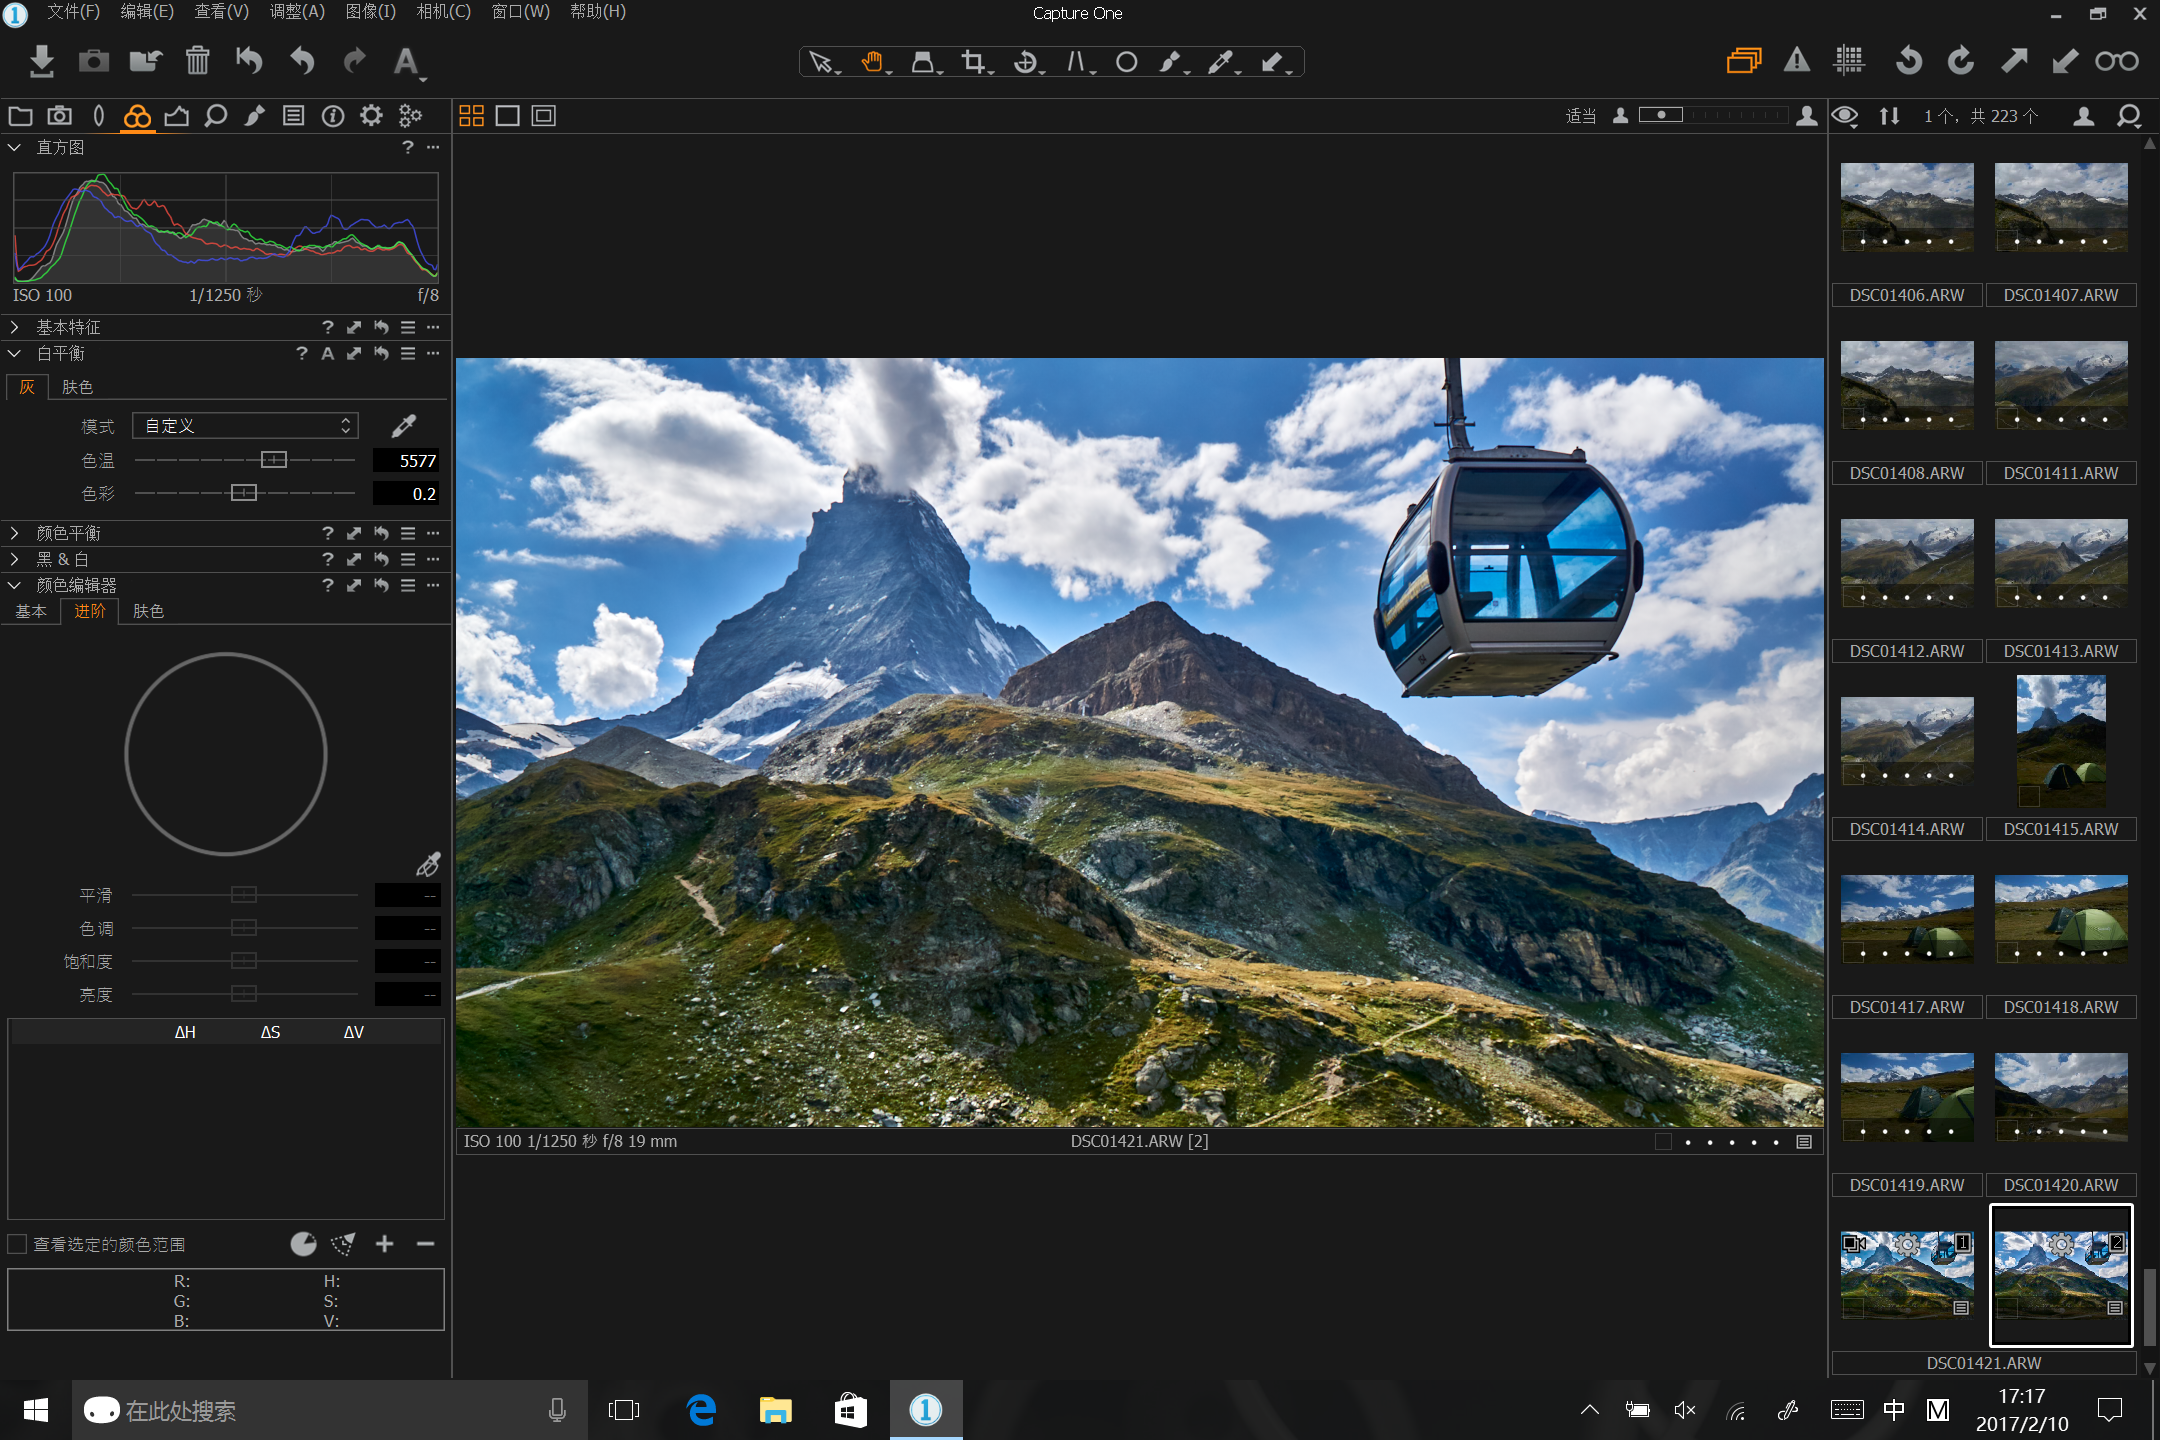Click the trash Delete icon
Screen dimensions: 2160x1440
pyautogui.click(x=197, y=62)
